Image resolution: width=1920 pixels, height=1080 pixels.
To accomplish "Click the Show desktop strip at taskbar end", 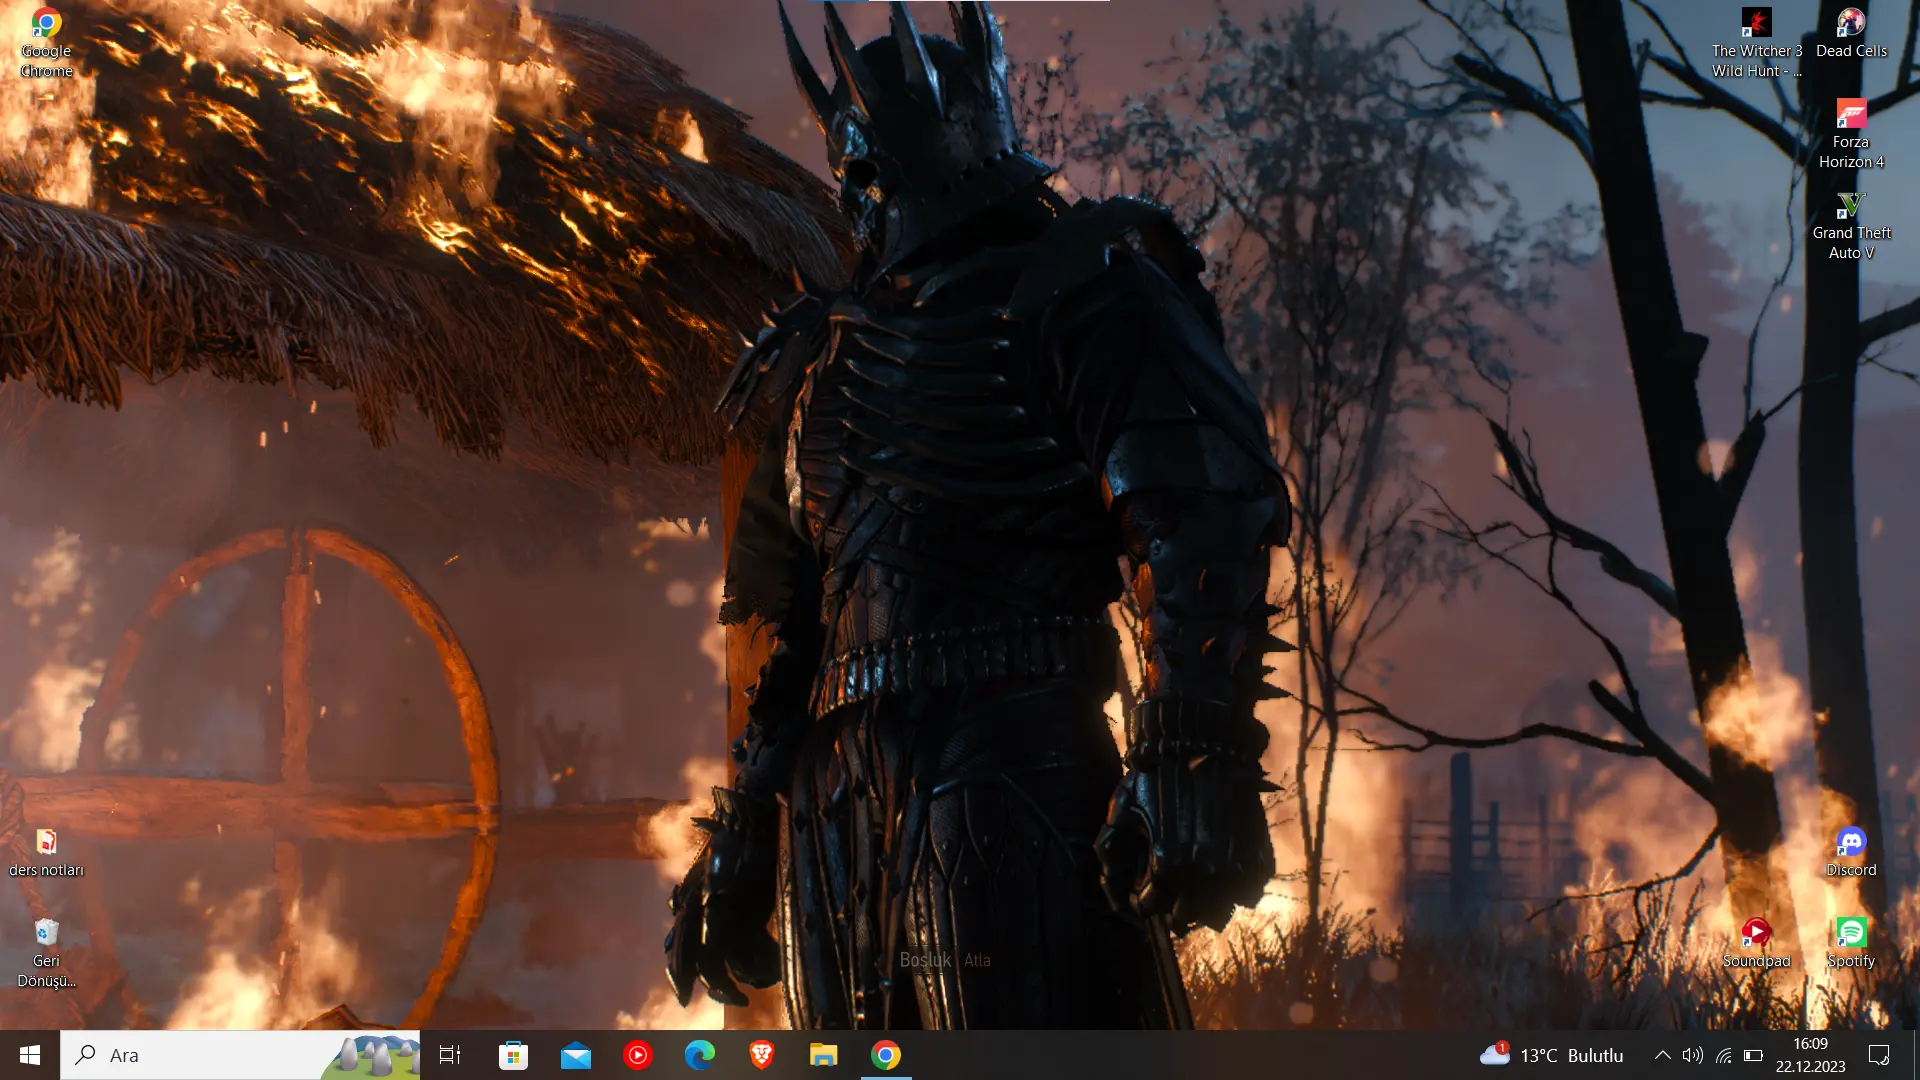I will tap(1916, 1055).
